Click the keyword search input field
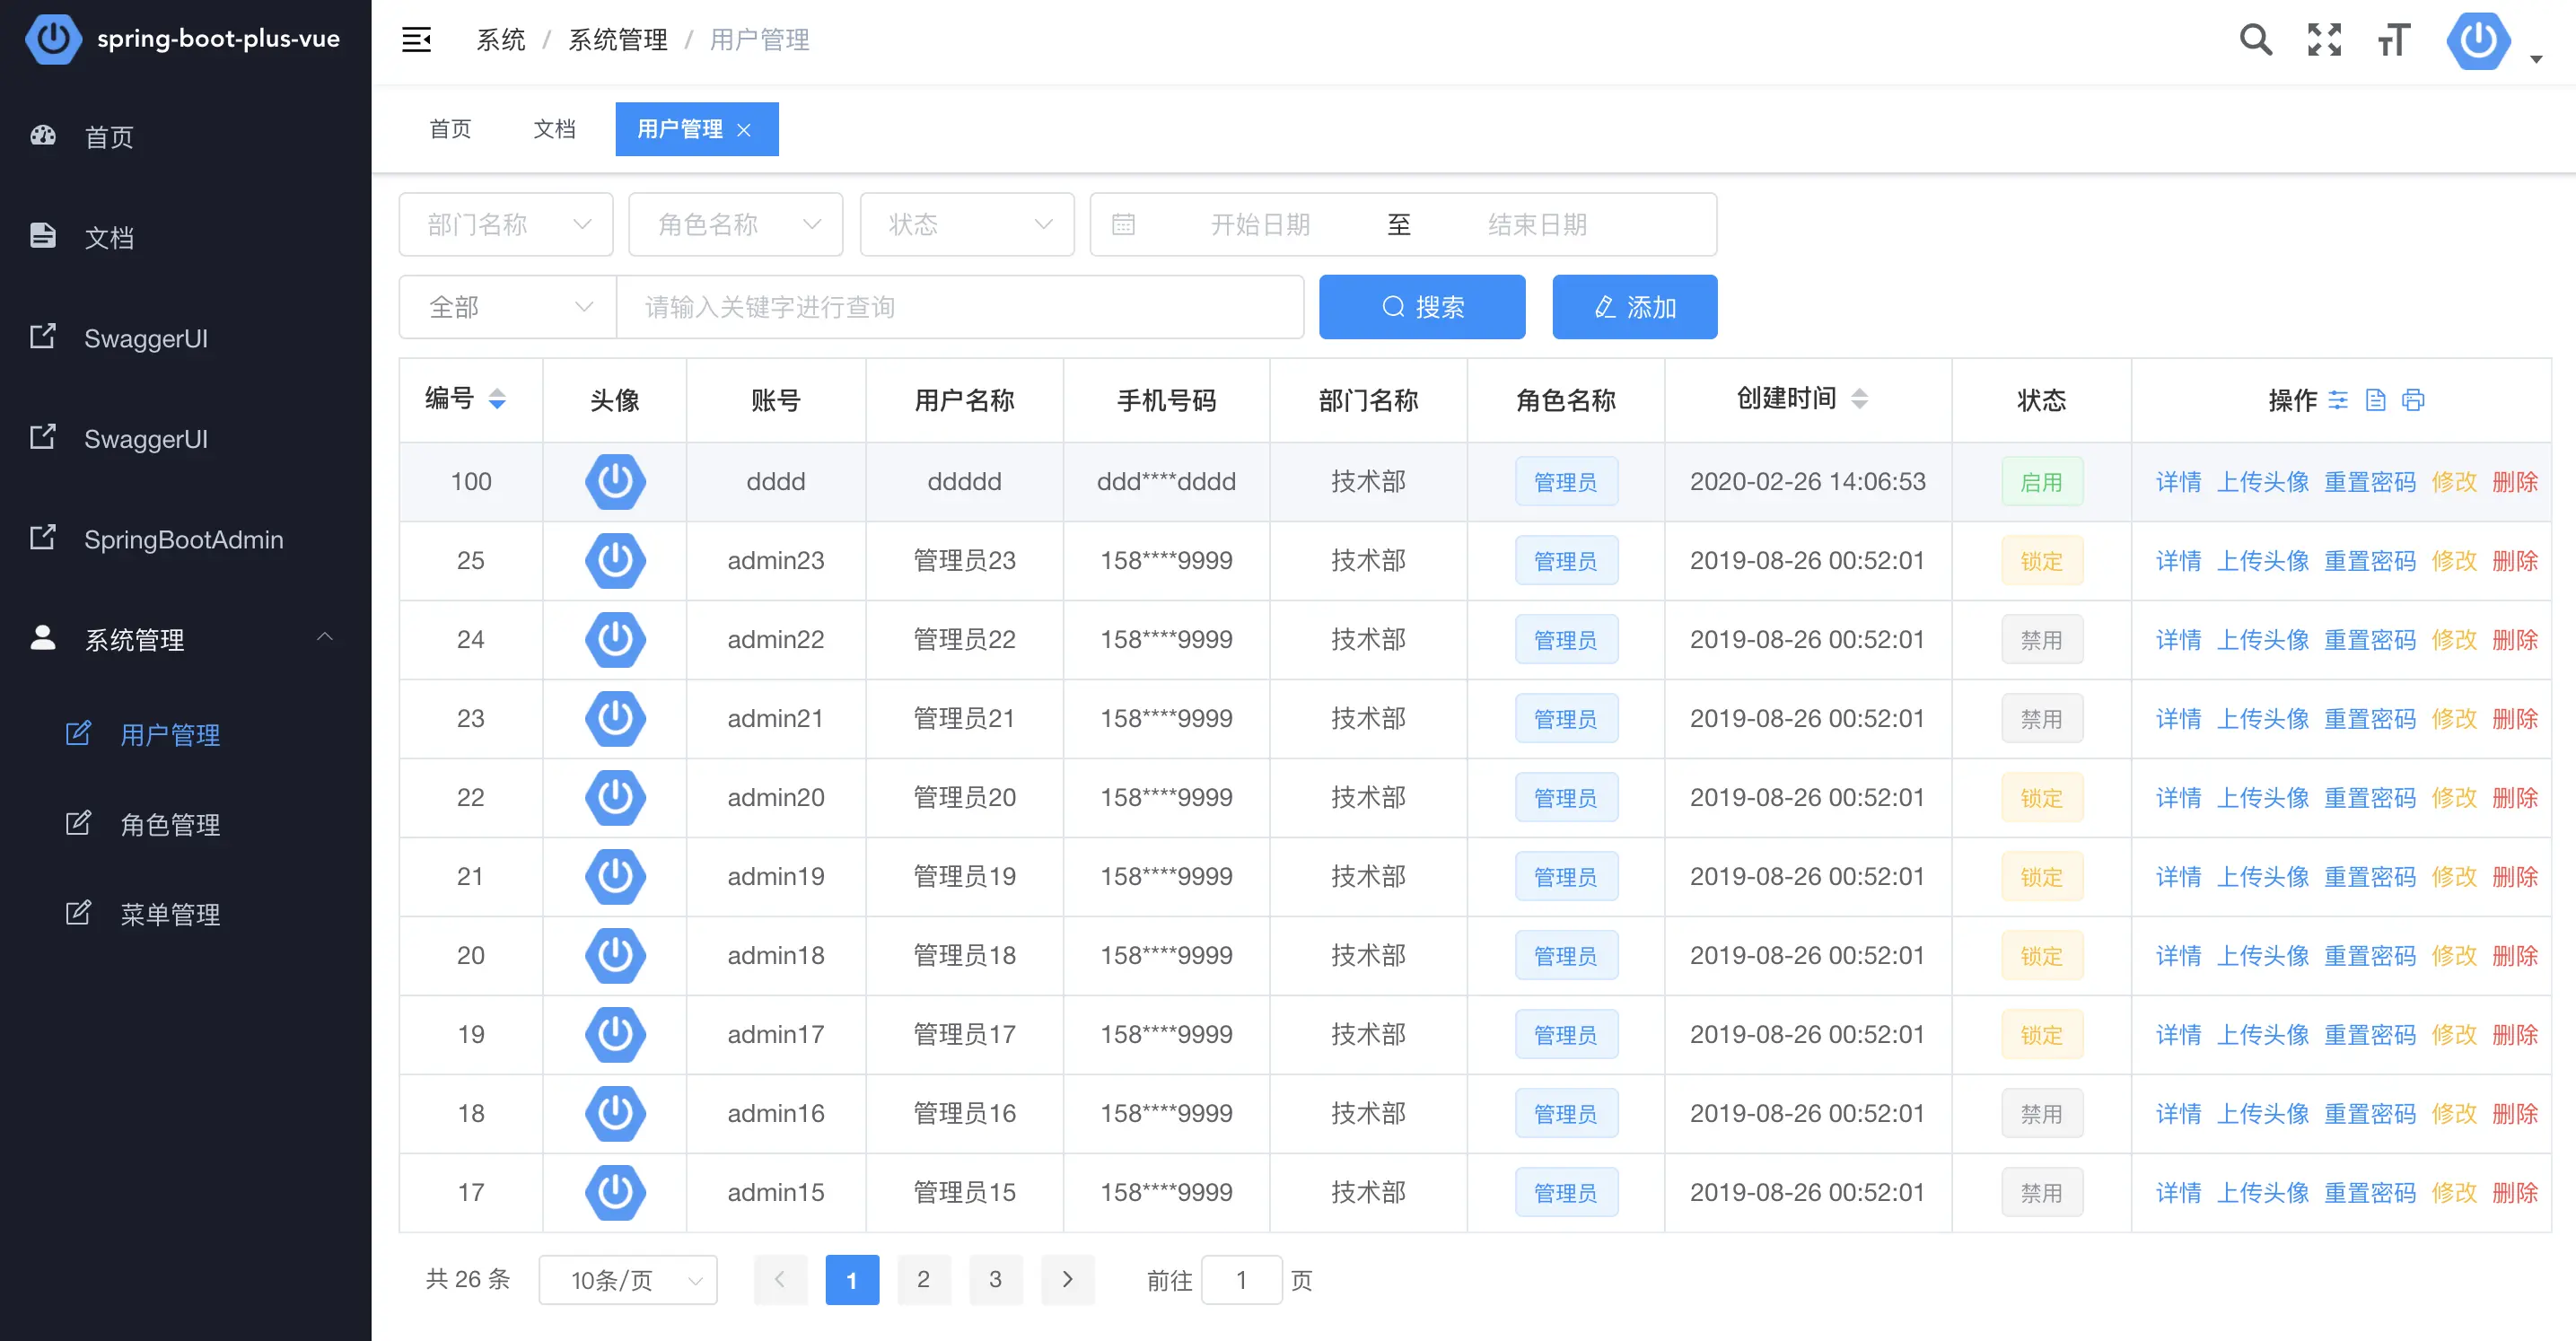The image size is (2576, 1341). pos(960,307)
